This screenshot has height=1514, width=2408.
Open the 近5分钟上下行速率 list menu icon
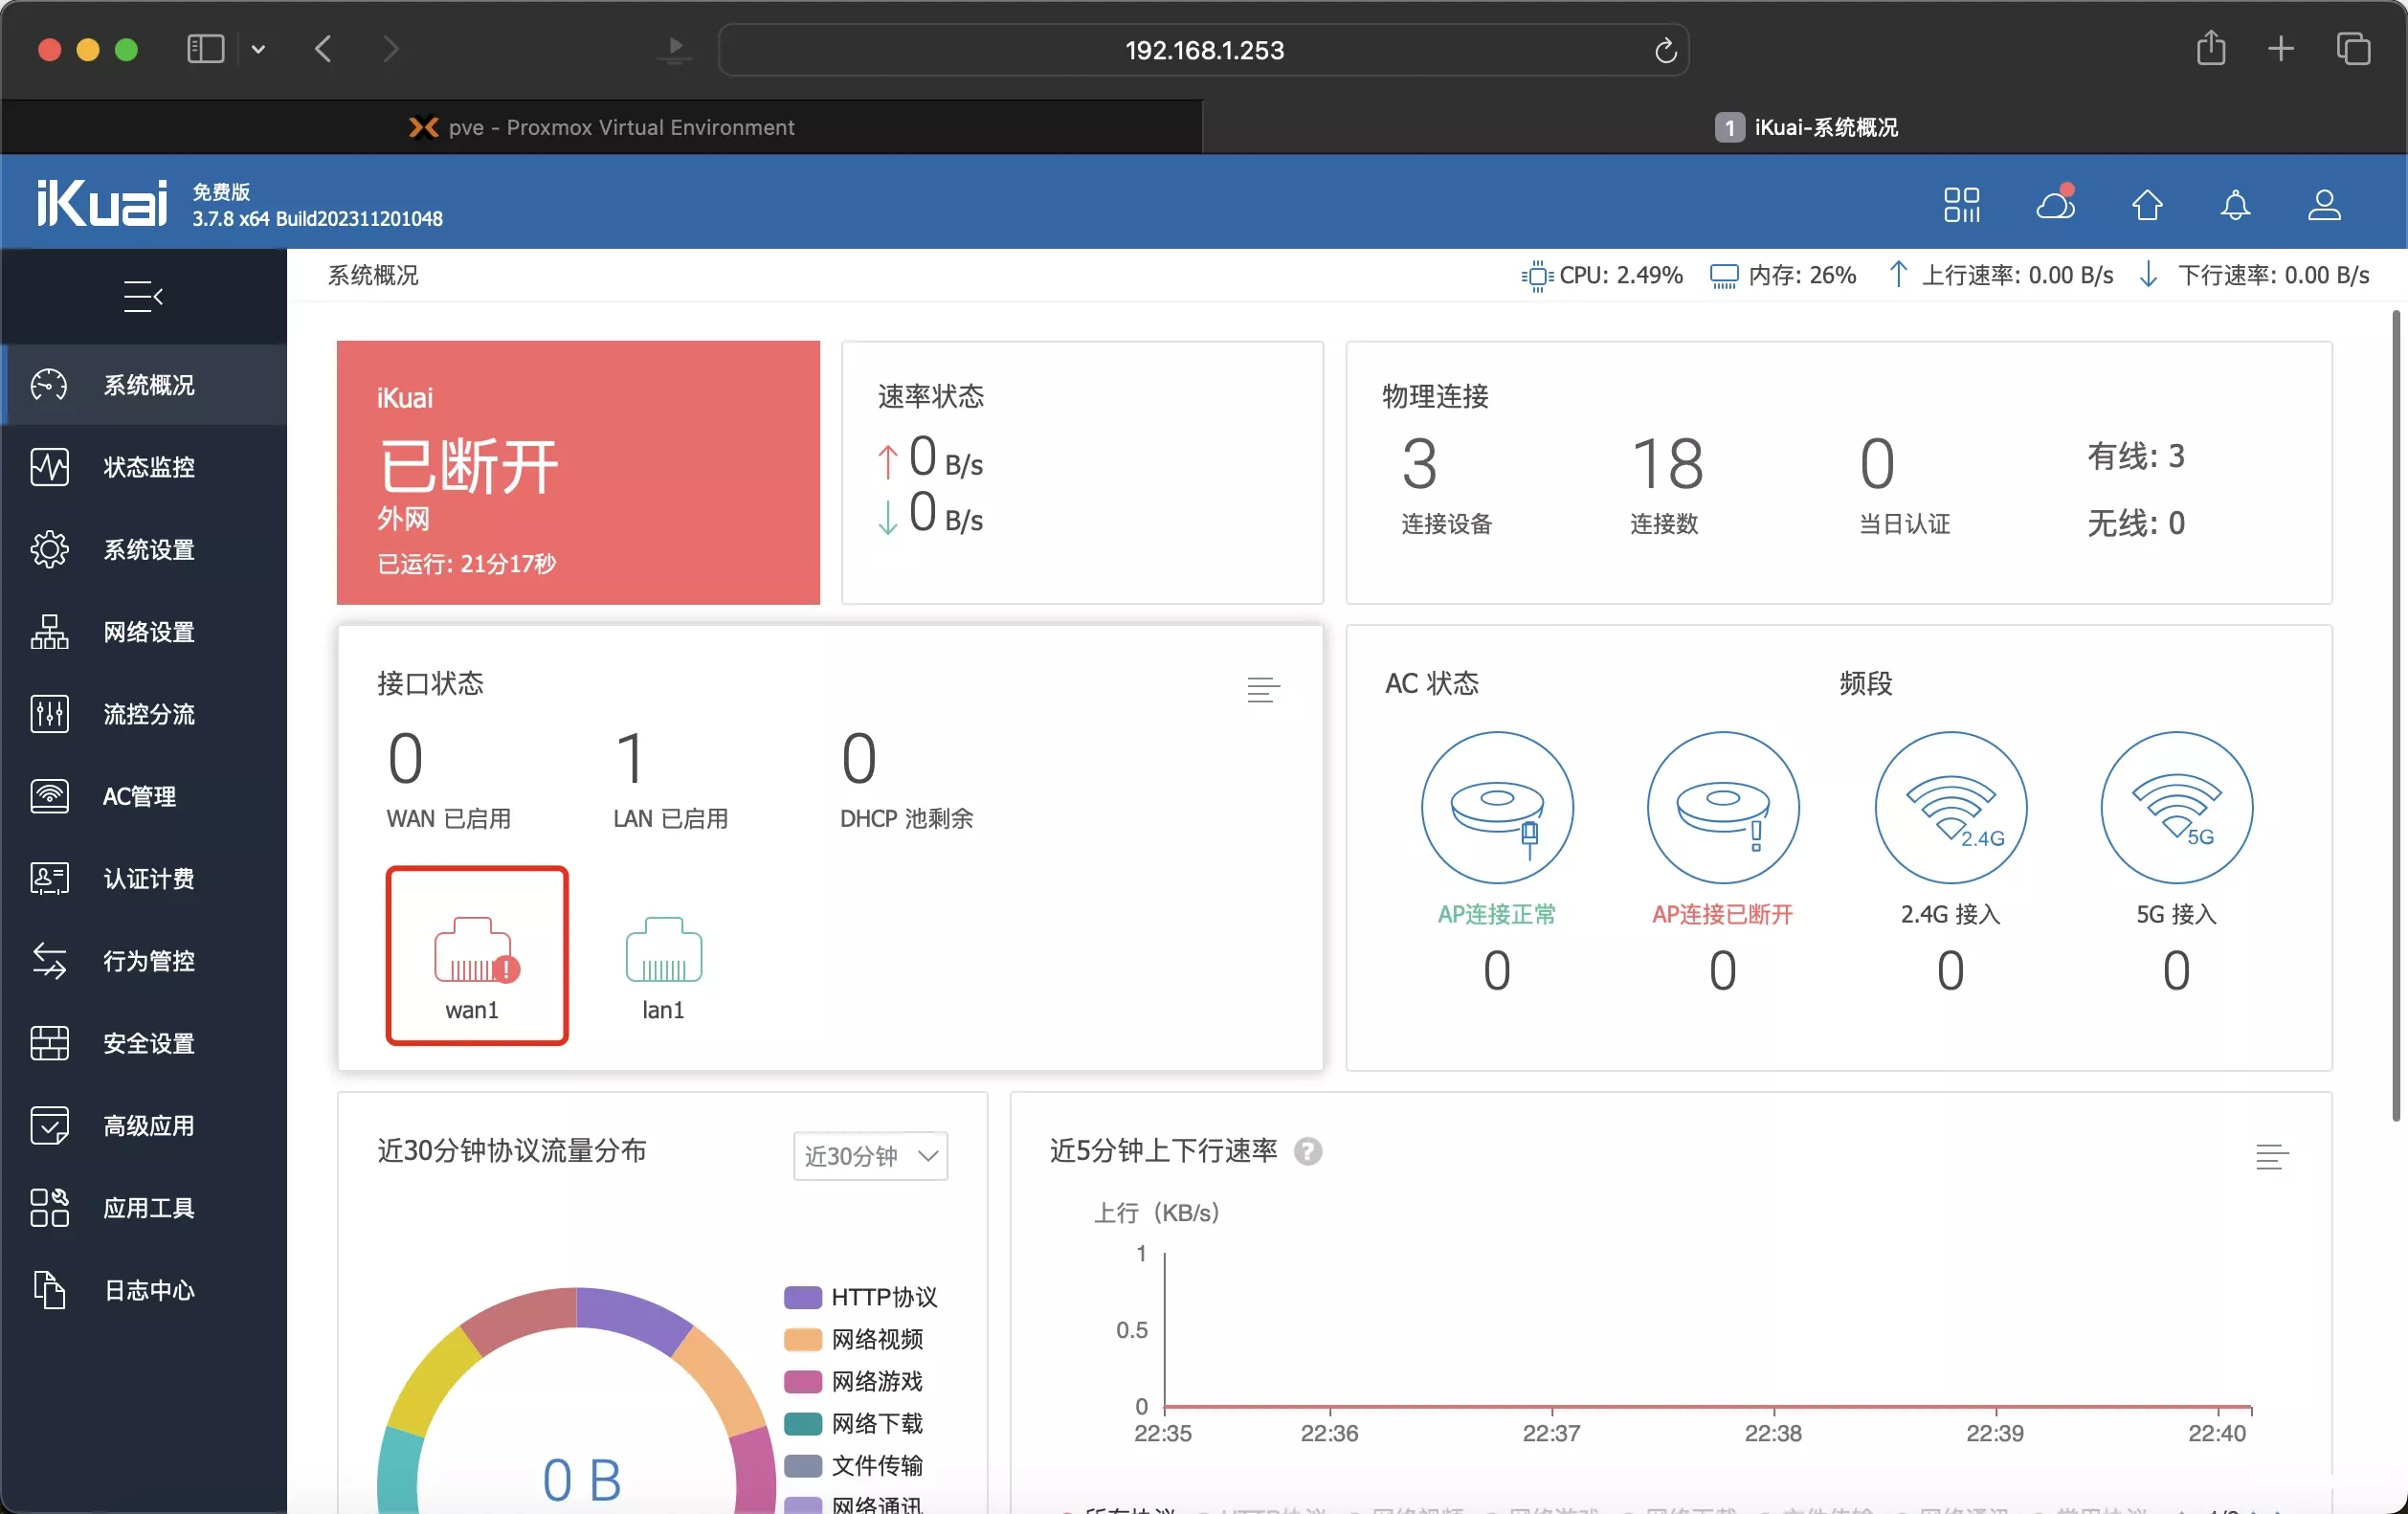(2272, 1156)
